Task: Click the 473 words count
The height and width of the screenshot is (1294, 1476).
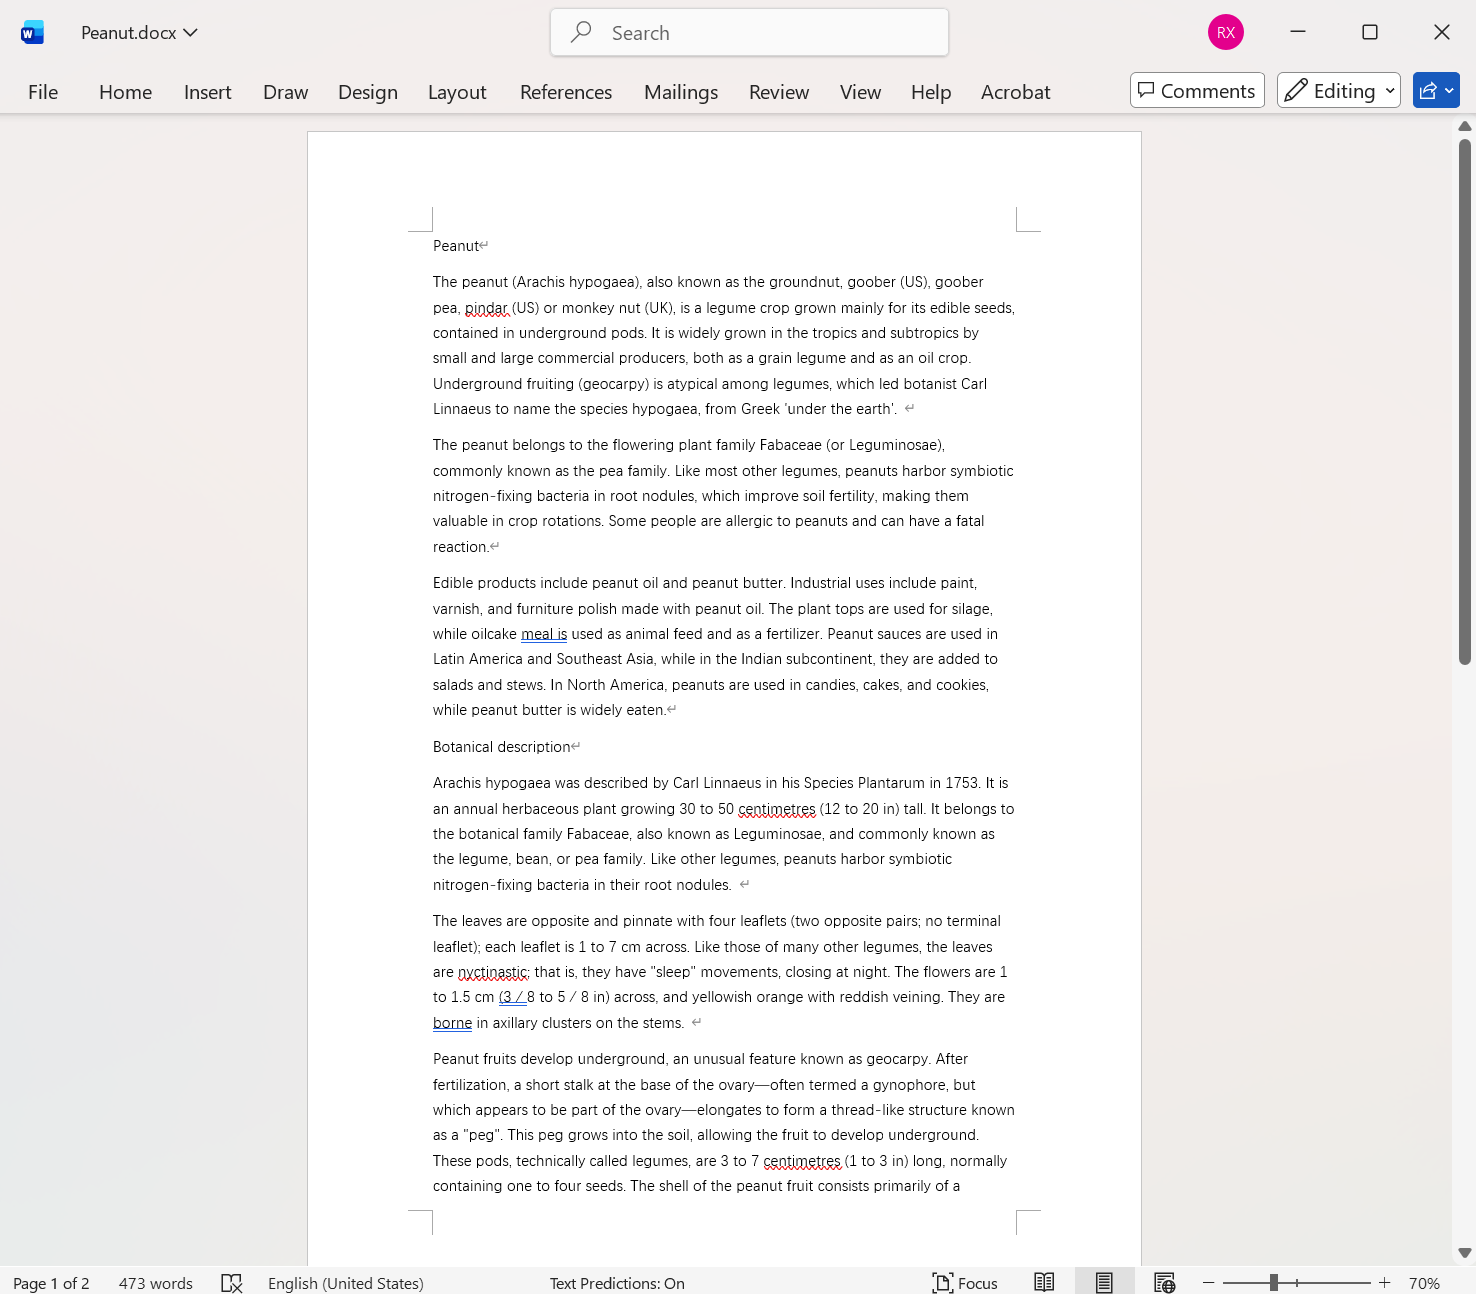Action: (x=155, y=1282)
